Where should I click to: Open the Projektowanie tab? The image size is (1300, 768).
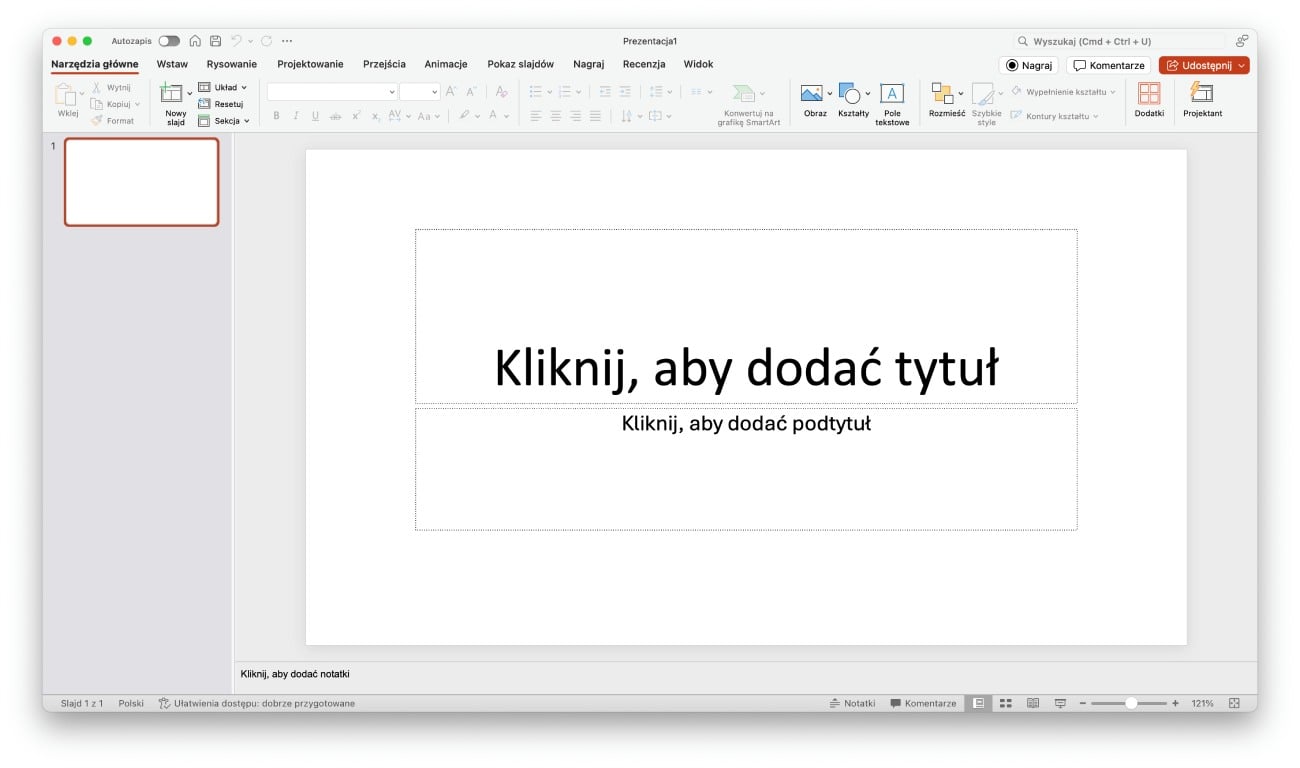(310, 64)
